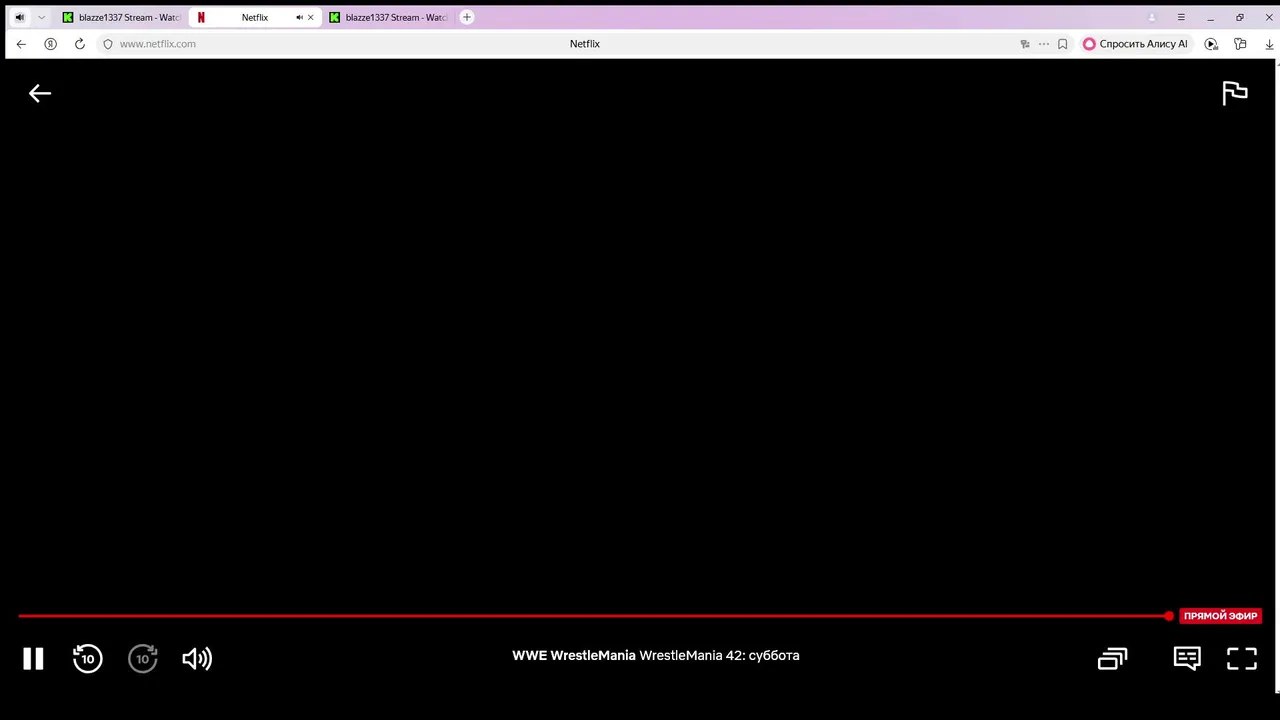Click the progress bar scrubber handle

point(1169,616)
